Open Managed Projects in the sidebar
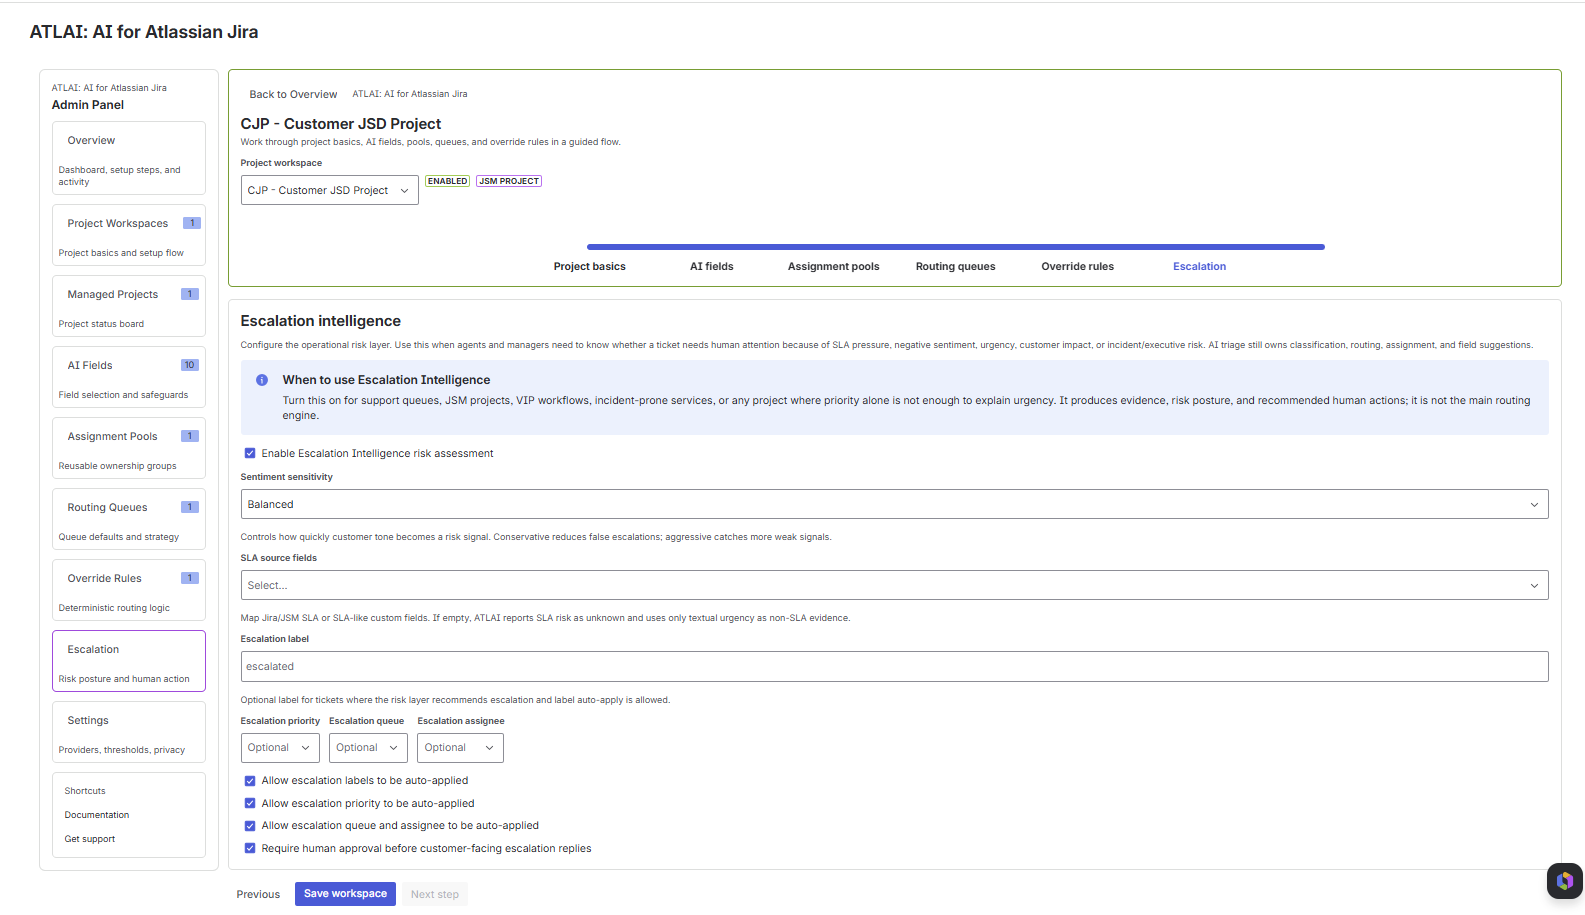This screenshot has height=915, width=1585. pos(129,306)
